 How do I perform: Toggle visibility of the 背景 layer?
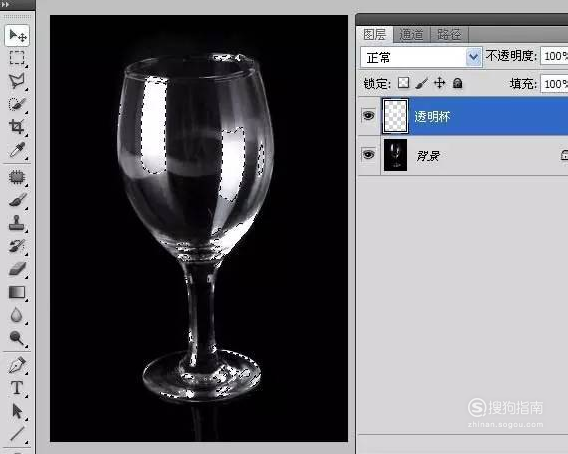368,155
